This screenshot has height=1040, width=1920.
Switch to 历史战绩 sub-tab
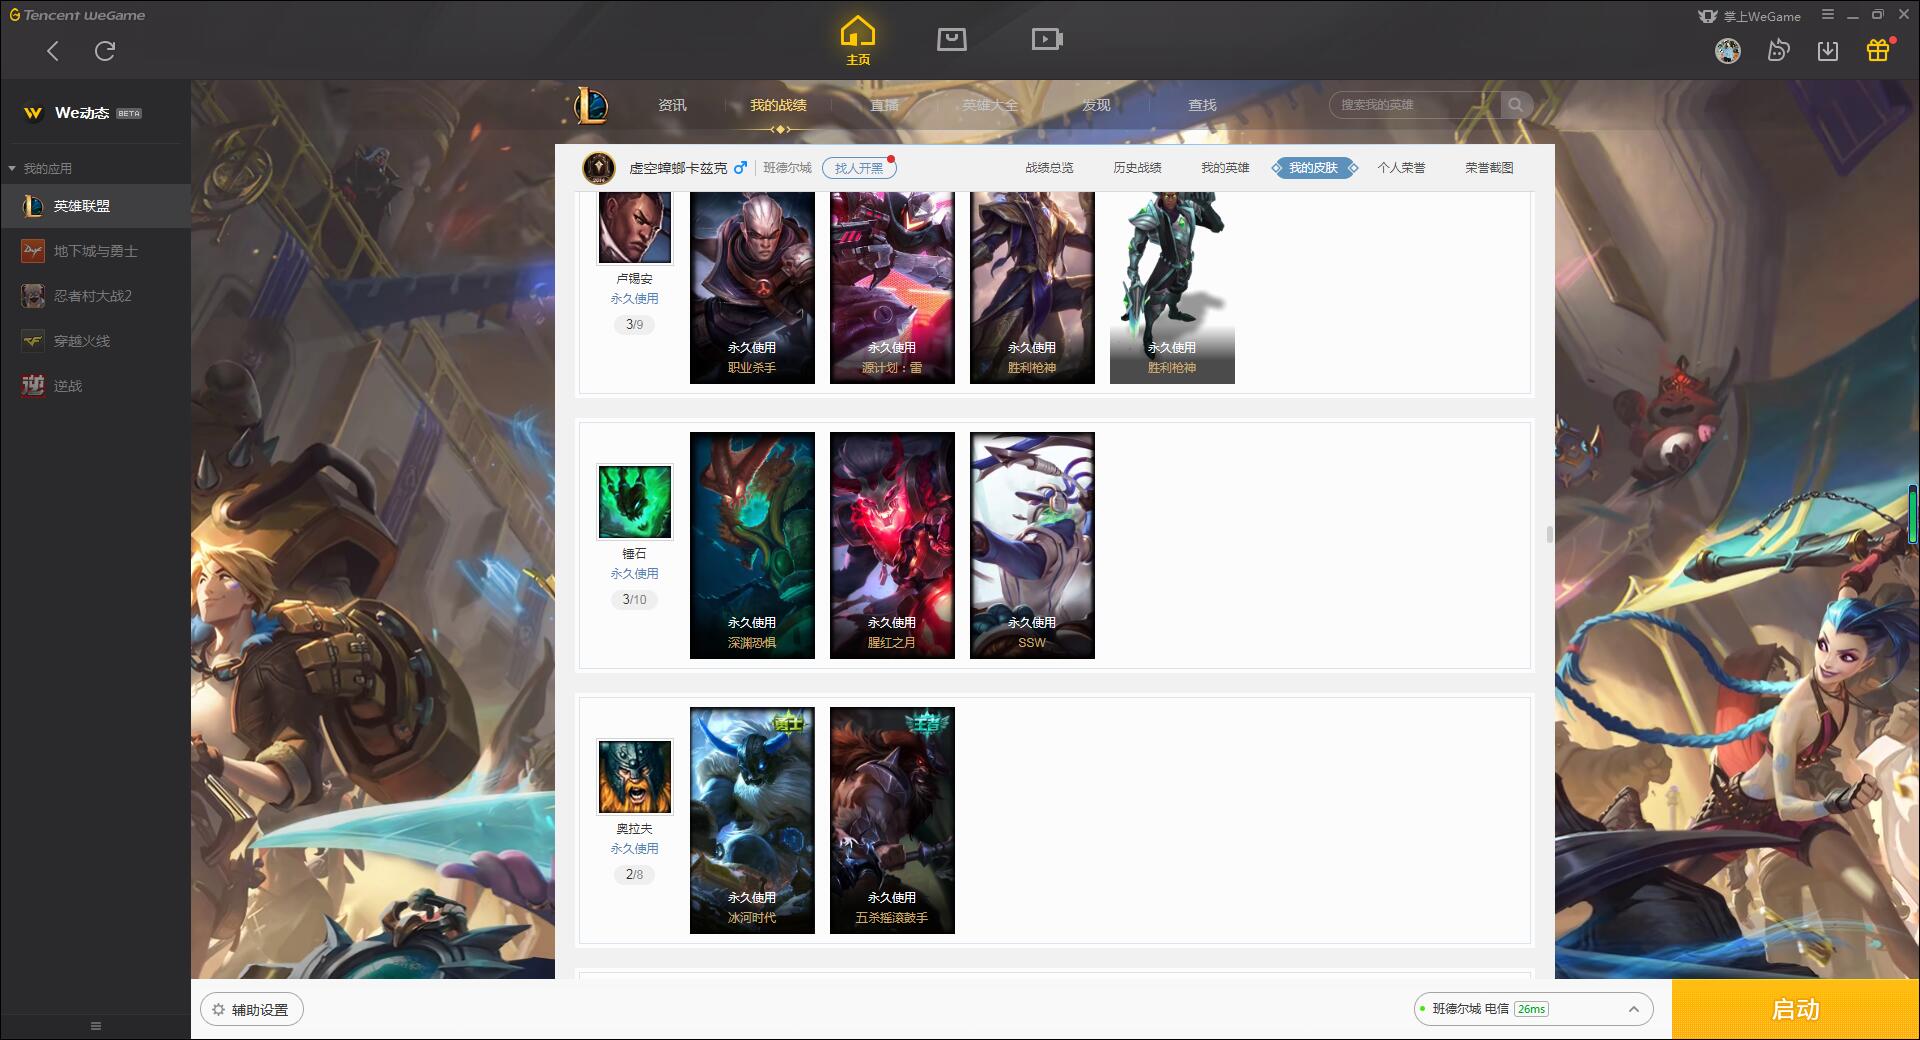pyautogui.click(x=1137, y=168)
